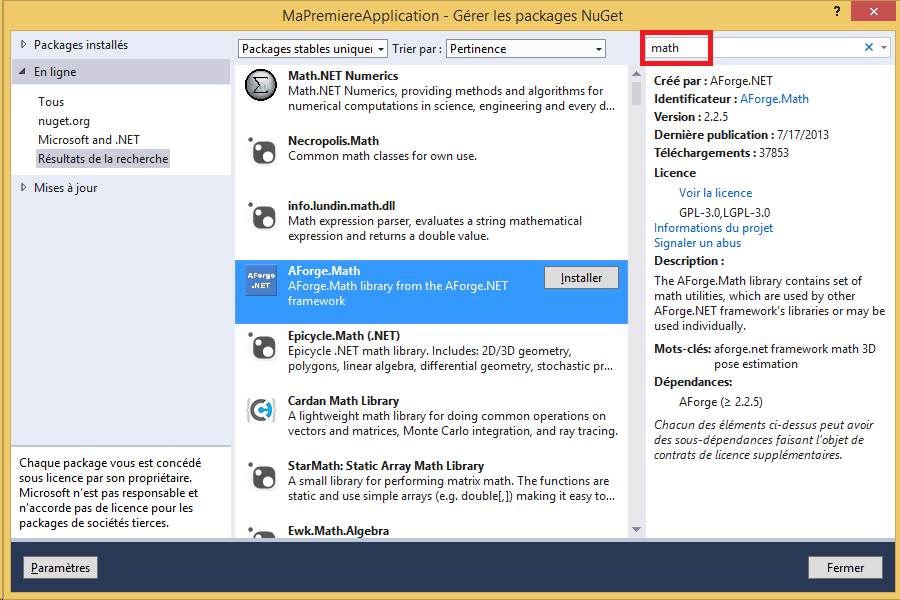Click the Necropolis.Math package icon
Image resolution: width=900 pixels, height=600 pixels.
(262, 151)
